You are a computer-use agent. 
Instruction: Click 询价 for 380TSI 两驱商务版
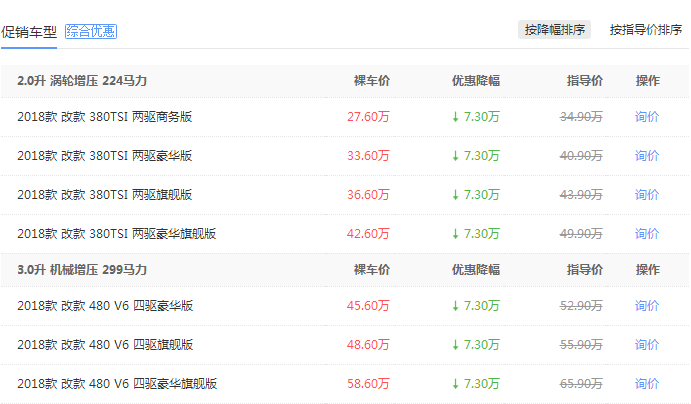click(647, 117)
